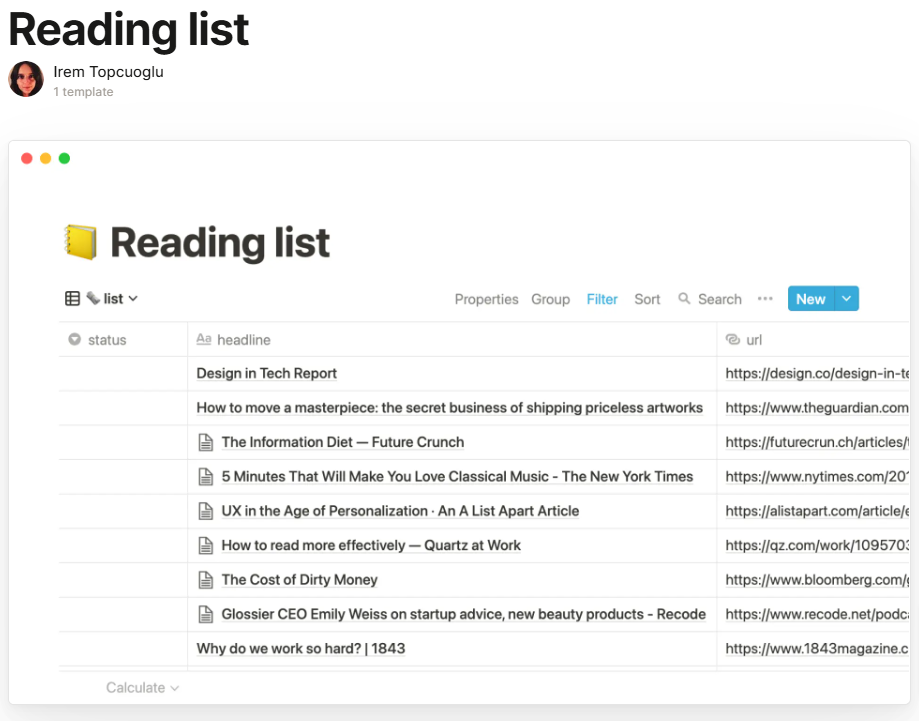Click the magnifying glass search icon

tap(683, 298)
